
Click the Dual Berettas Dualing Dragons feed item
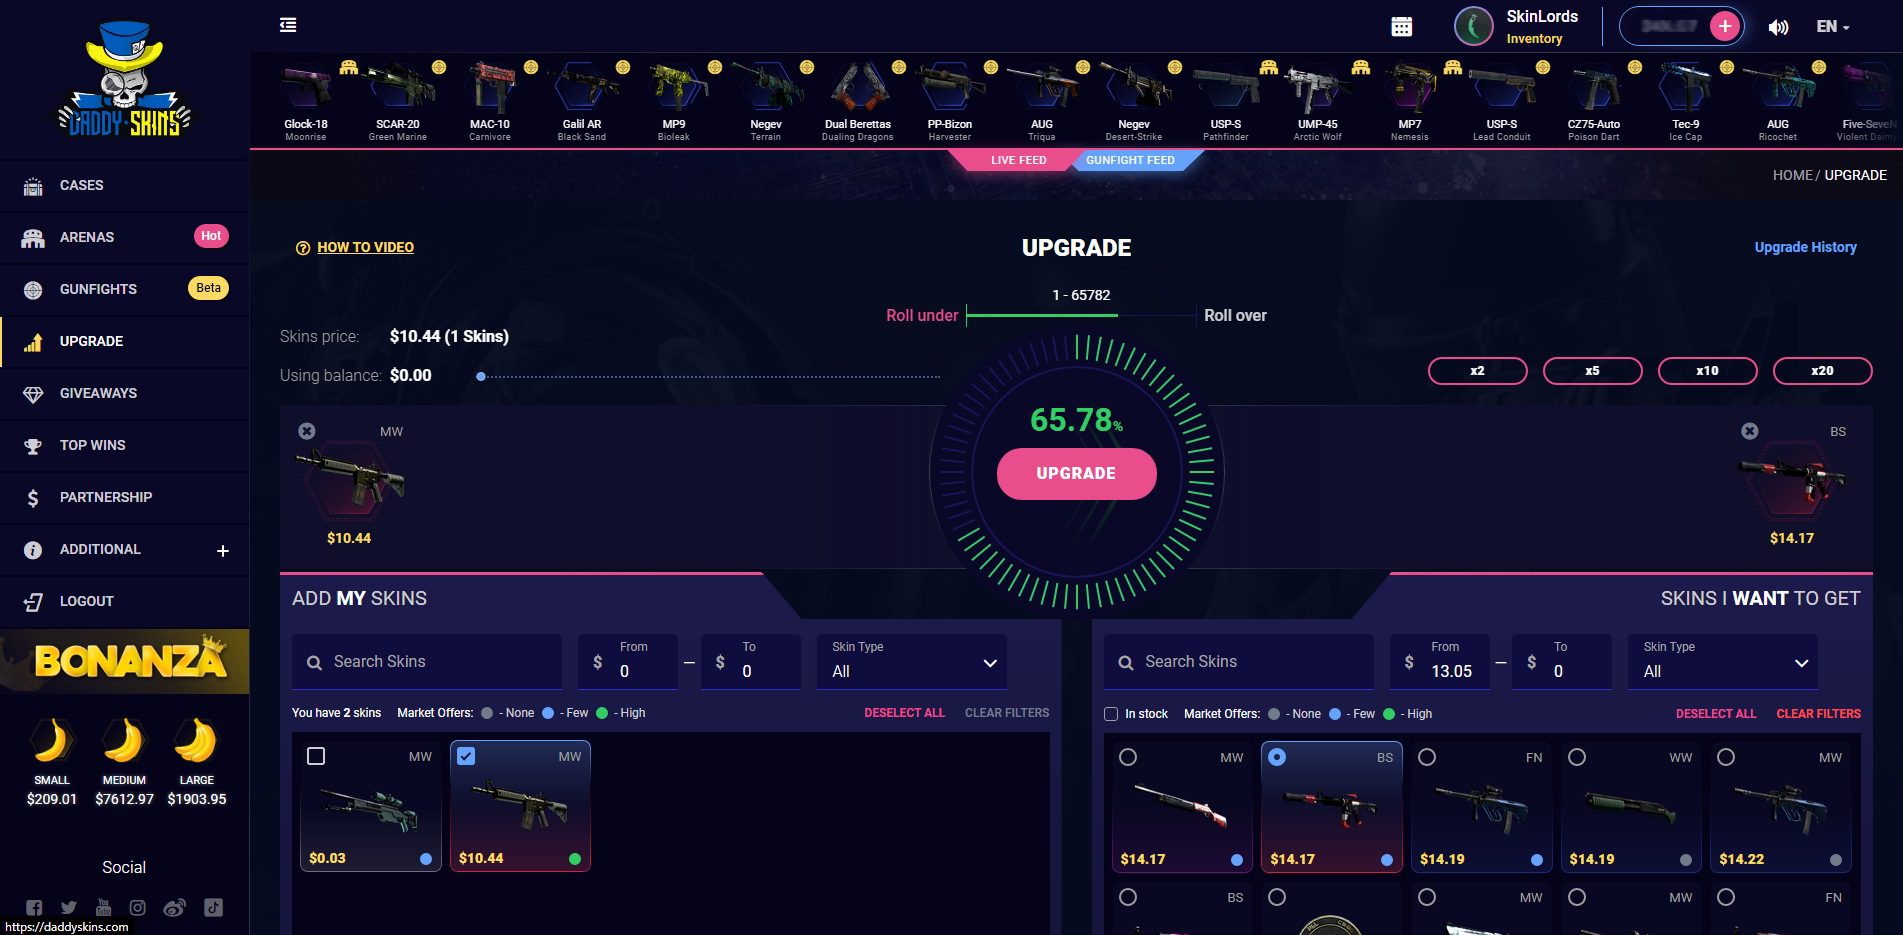[858, 101]
